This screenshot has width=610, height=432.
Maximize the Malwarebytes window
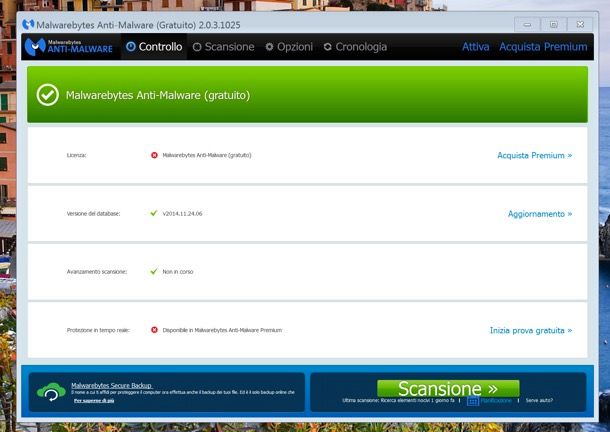click(x=554, y=25)
